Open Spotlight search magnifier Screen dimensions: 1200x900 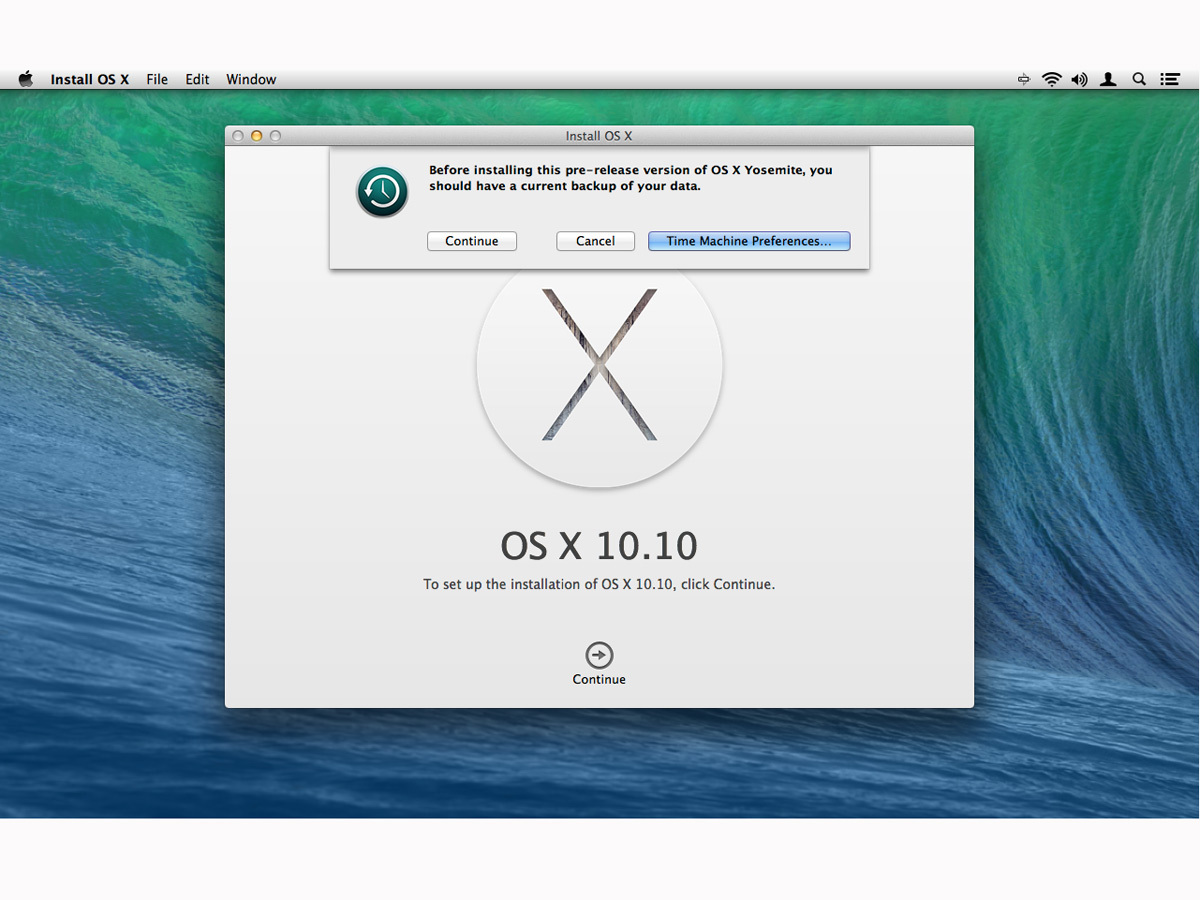point(1139,79)
